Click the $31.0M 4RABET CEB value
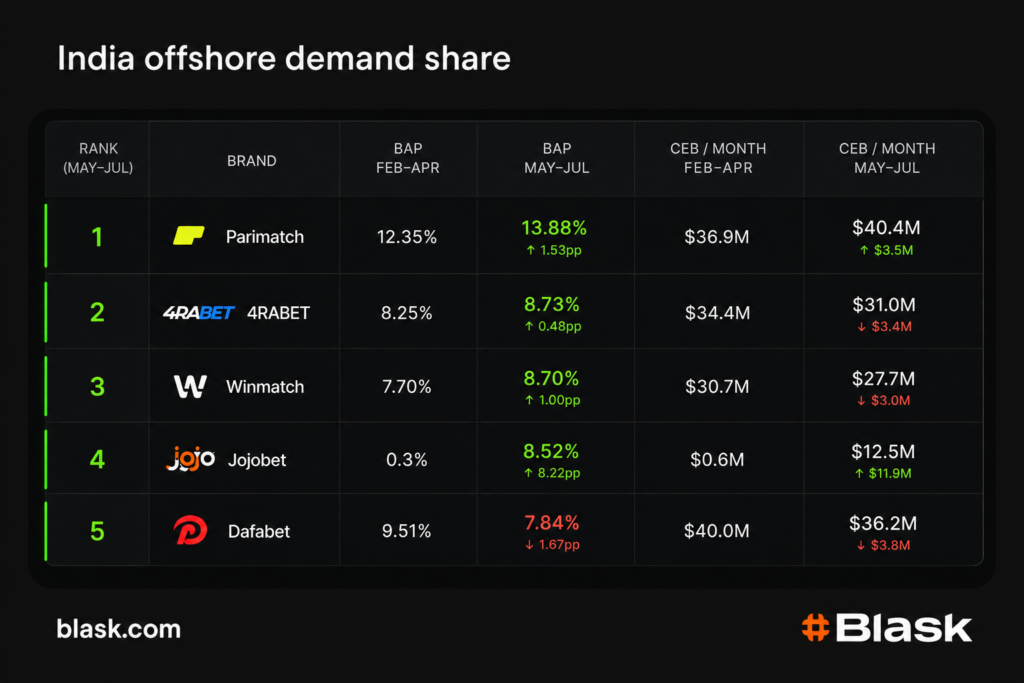1024x683 pixels. (884, 304)
